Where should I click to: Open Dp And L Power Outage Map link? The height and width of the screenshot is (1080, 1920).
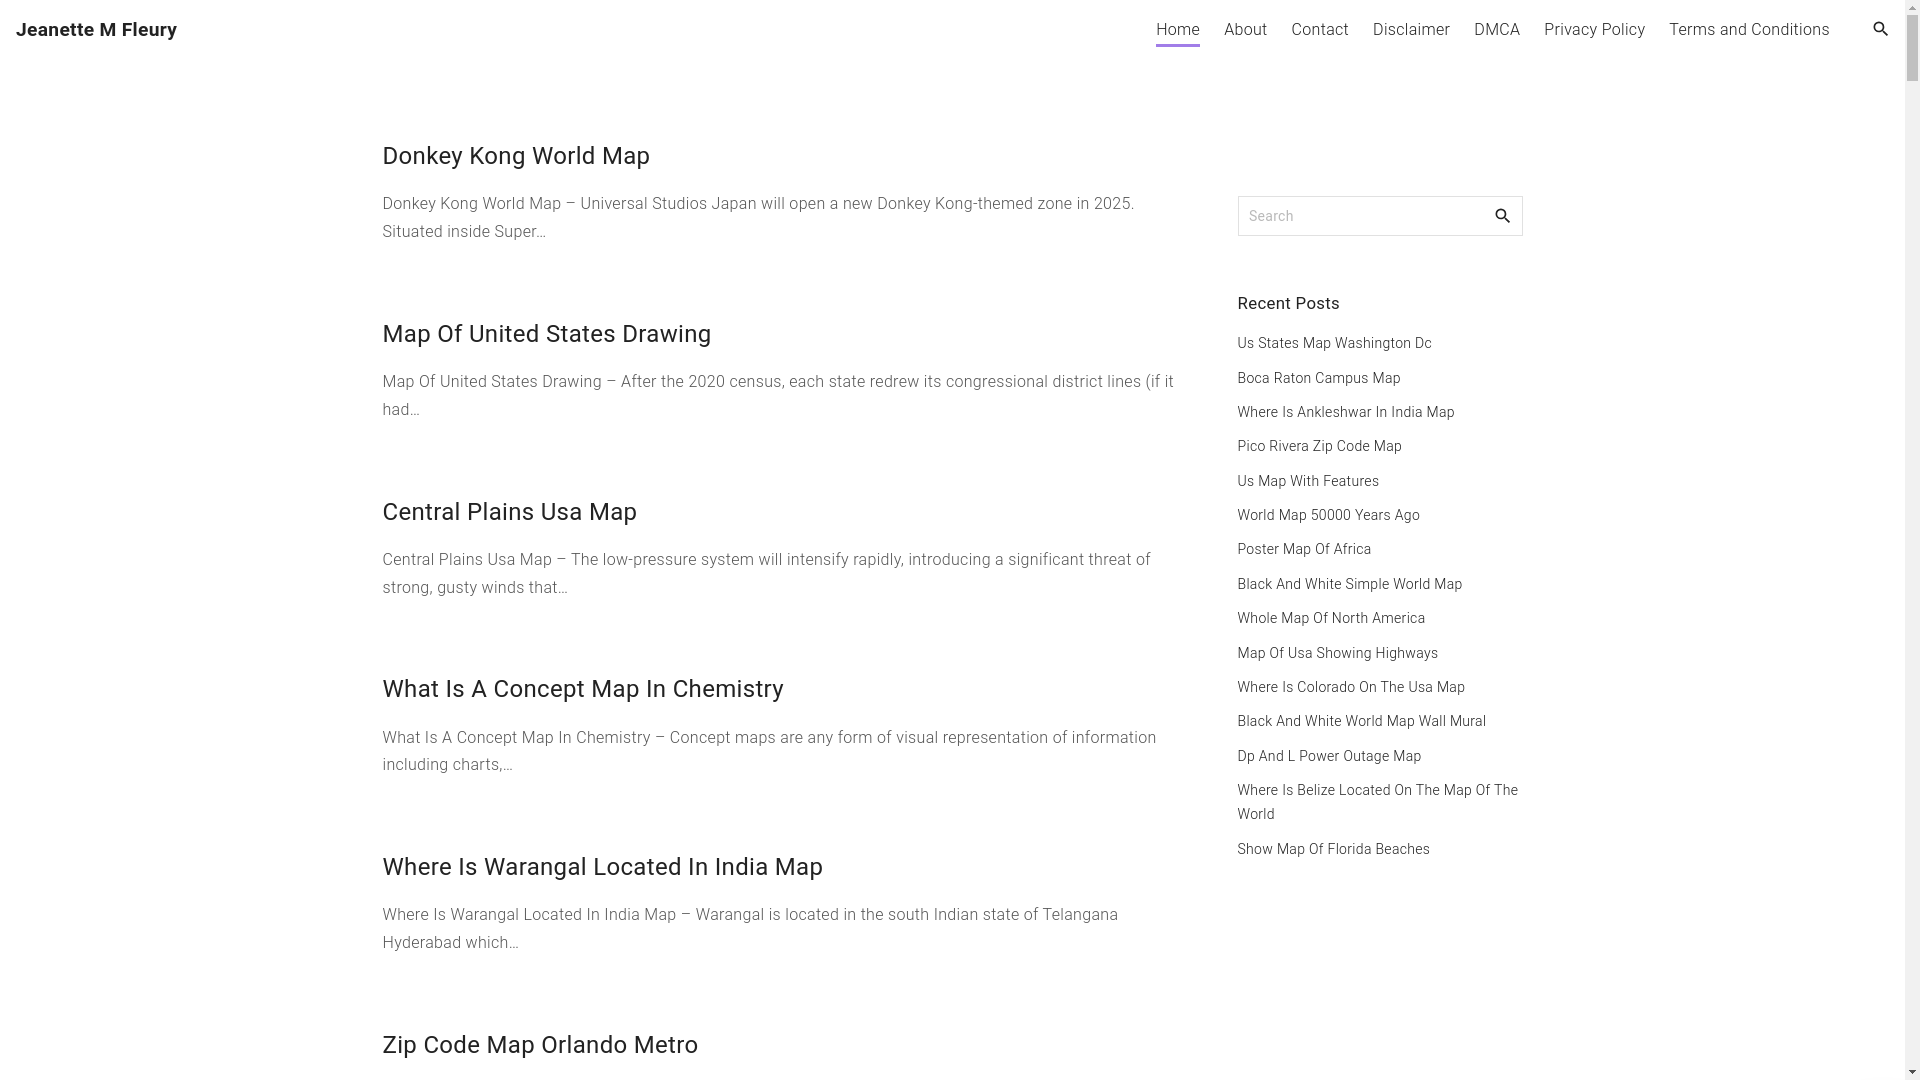click(x=1328, y=756)
